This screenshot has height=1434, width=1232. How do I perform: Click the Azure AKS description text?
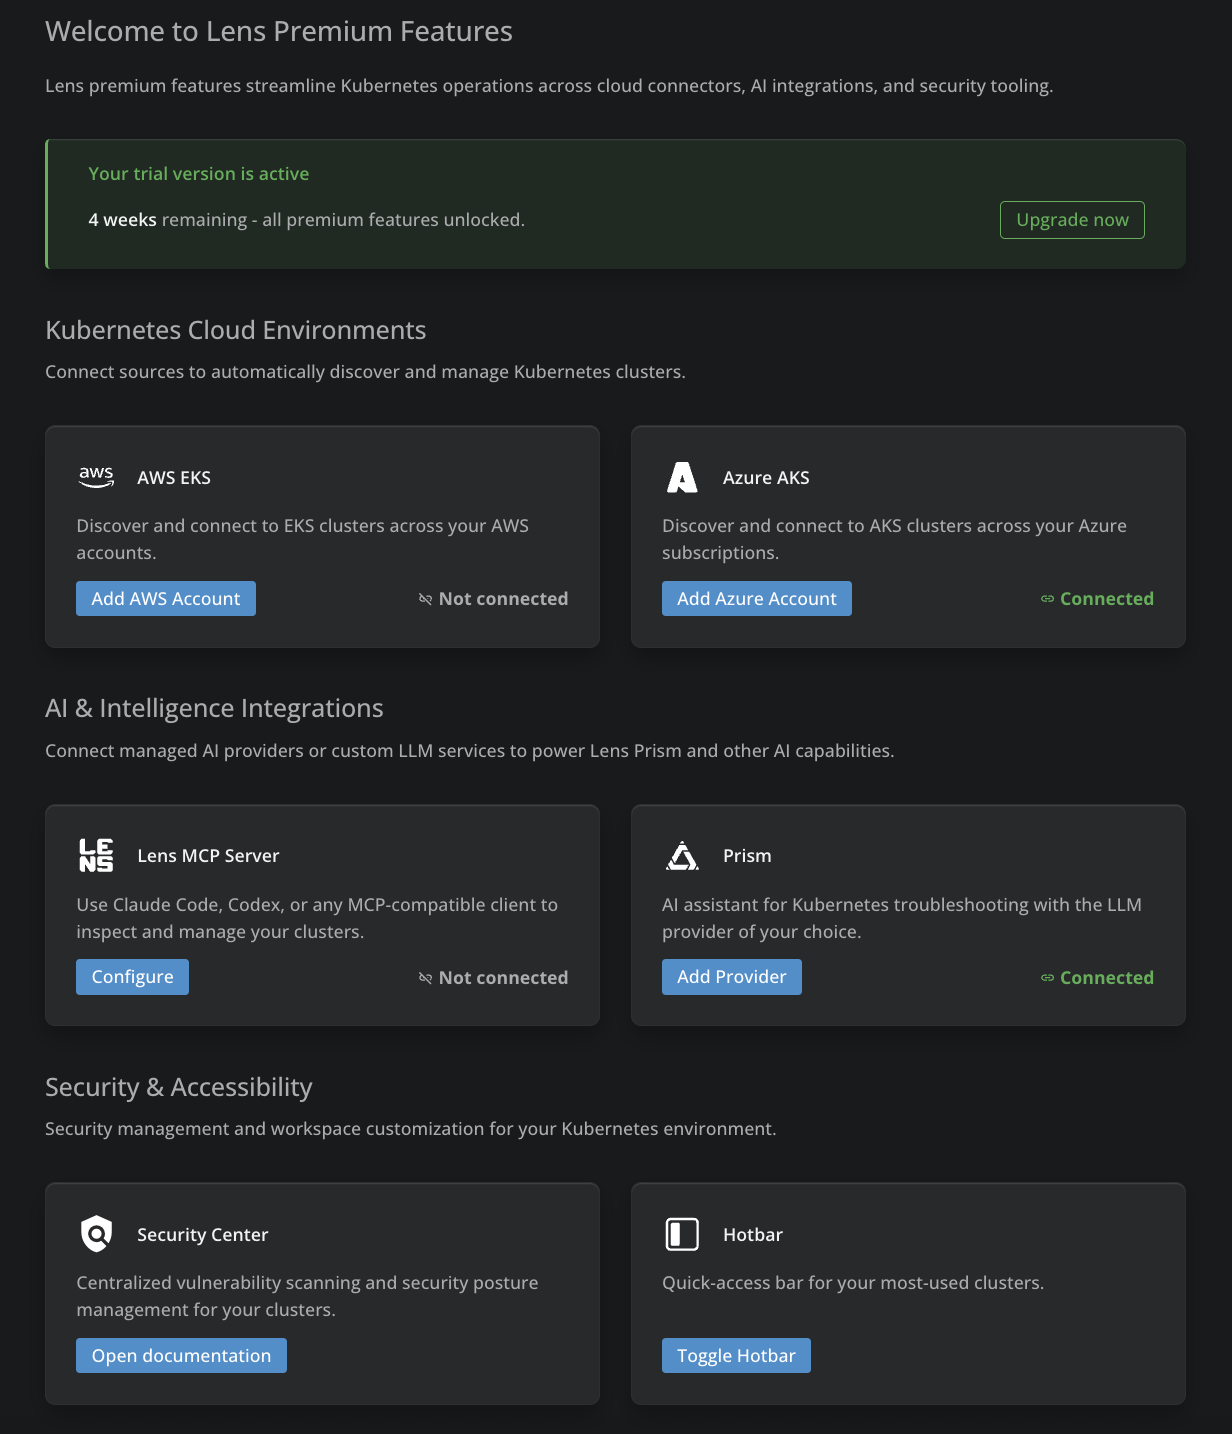[x=894, y=539]
